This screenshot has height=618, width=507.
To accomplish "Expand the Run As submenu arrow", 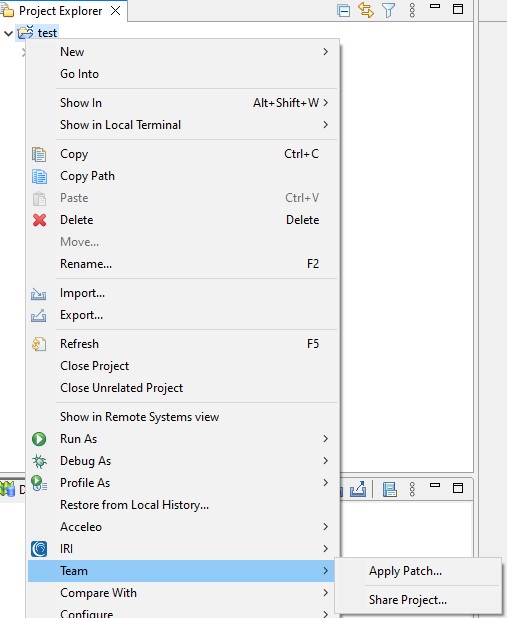I will [326, 439].
